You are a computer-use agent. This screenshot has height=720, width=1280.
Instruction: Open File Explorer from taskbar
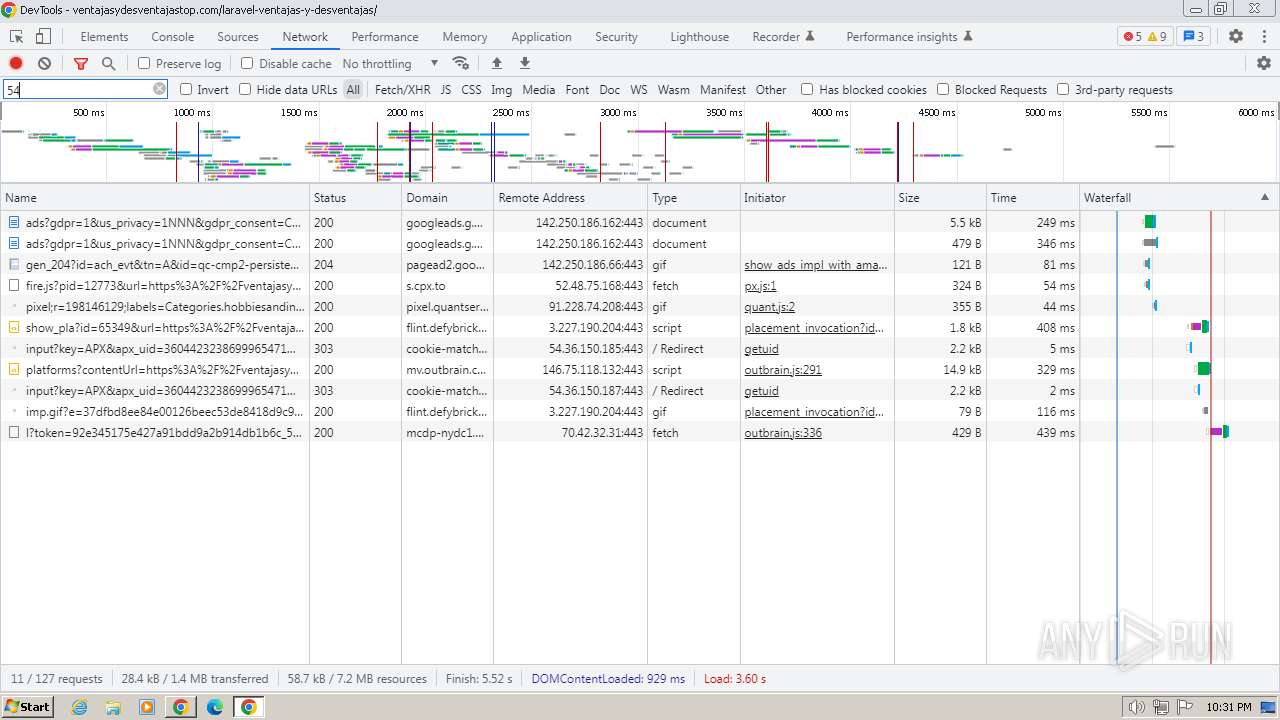[113, 707]
